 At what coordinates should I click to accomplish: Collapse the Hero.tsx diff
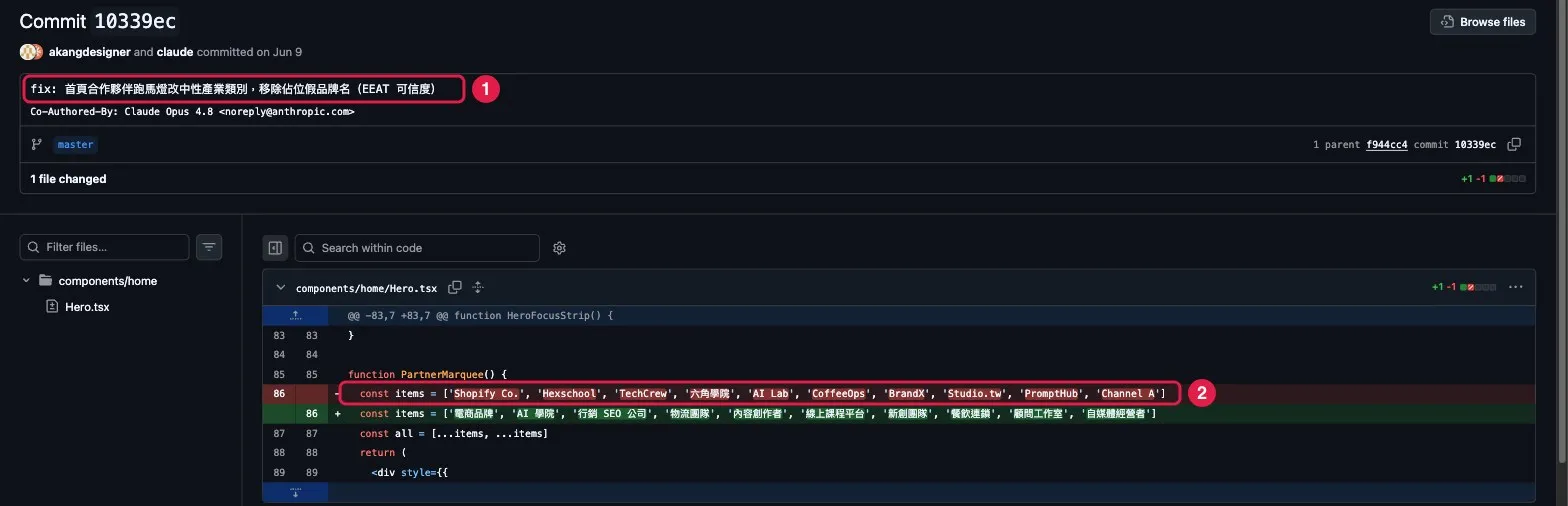(x=280, y=288)
